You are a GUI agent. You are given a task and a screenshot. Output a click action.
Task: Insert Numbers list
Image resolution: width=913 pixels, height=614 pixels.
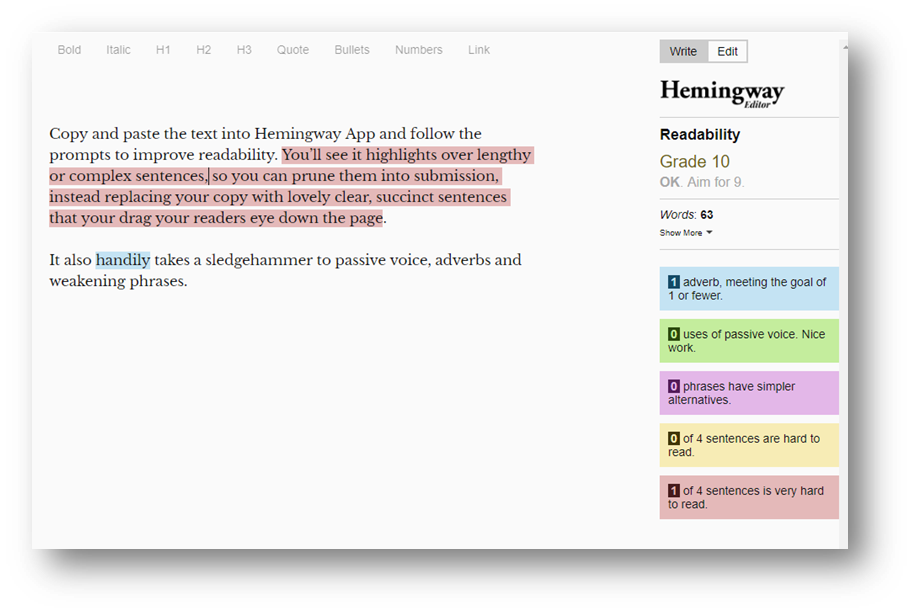[x=419, y=50]
